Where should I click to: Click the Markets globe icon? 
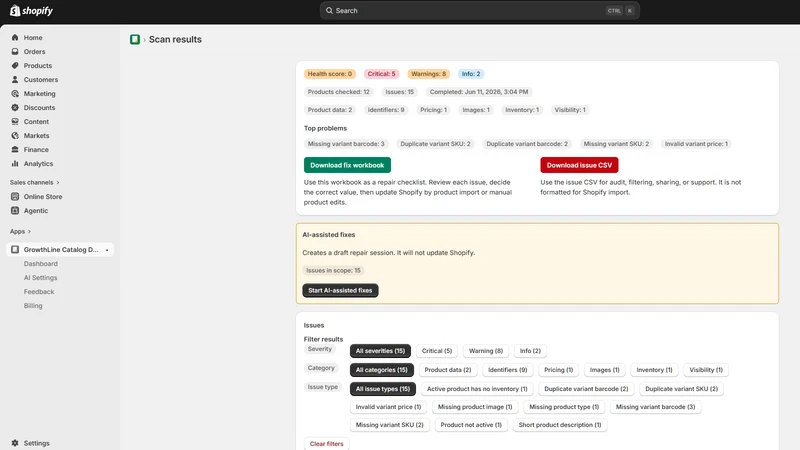pos(15,136)
